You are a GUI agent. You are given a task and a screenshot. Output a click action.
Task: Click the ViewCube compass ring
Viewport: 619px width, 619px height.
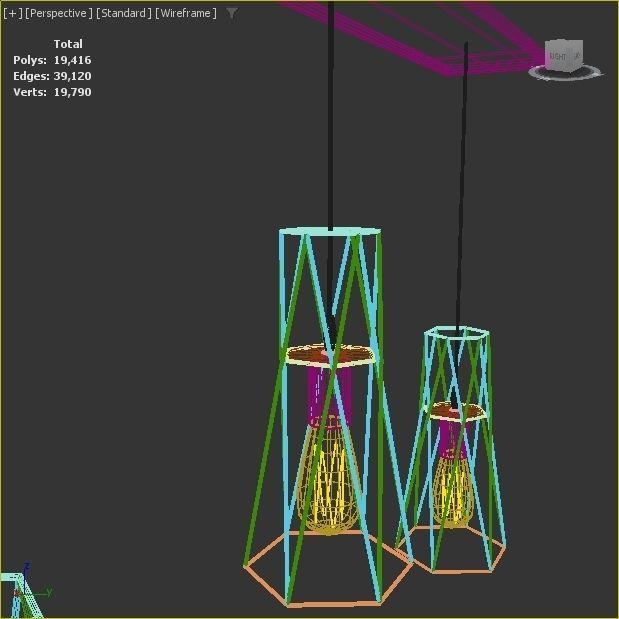click(x=565, y=73)
